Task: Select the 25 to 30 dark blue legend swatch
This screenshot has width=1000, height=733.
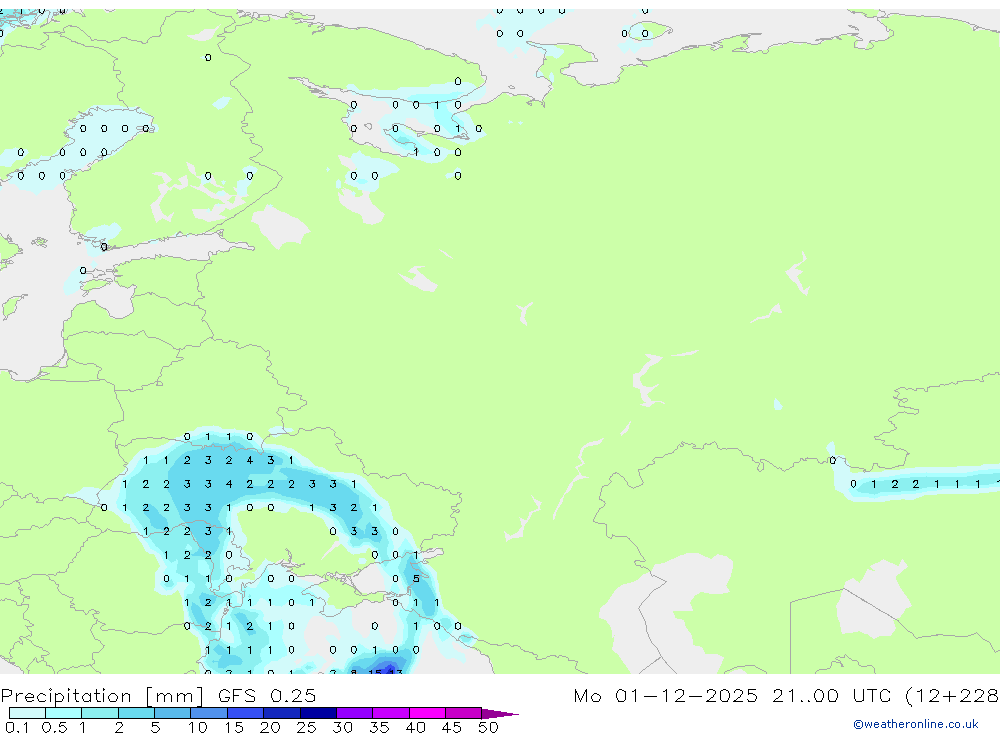Action: [318, 713]
